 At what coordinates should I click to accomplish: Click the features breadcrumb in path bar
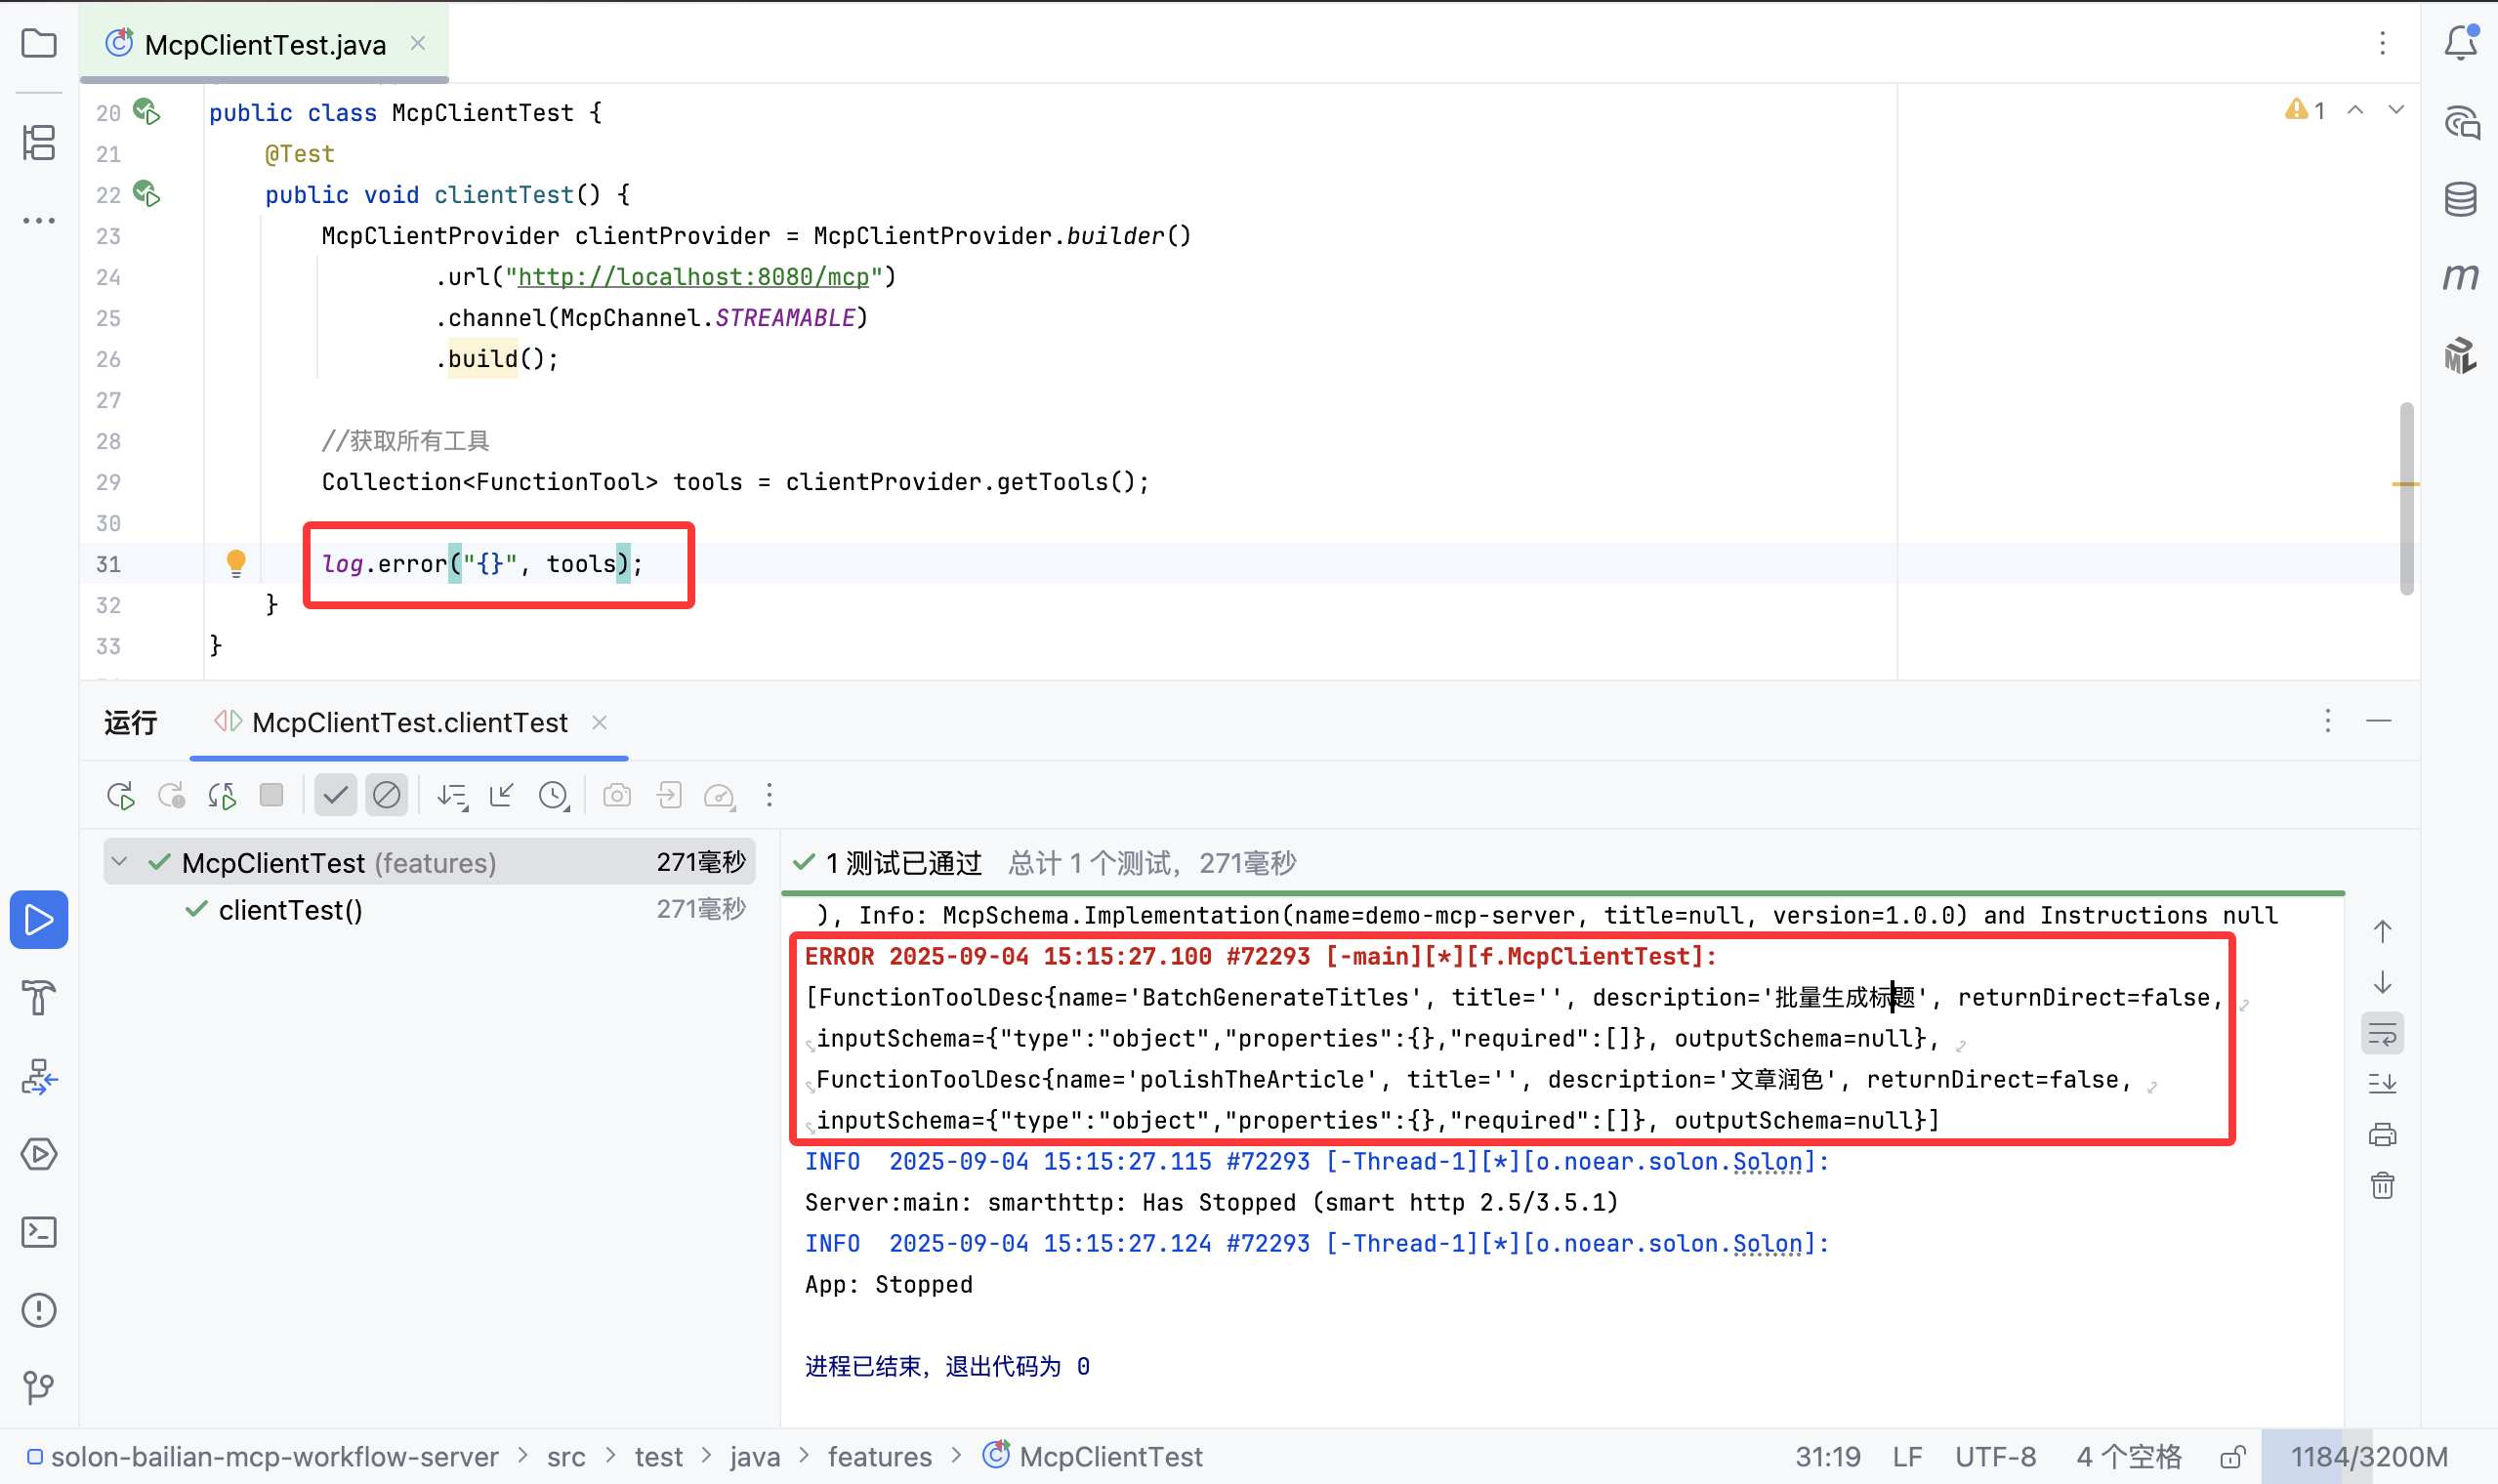tap(879, 1457)
